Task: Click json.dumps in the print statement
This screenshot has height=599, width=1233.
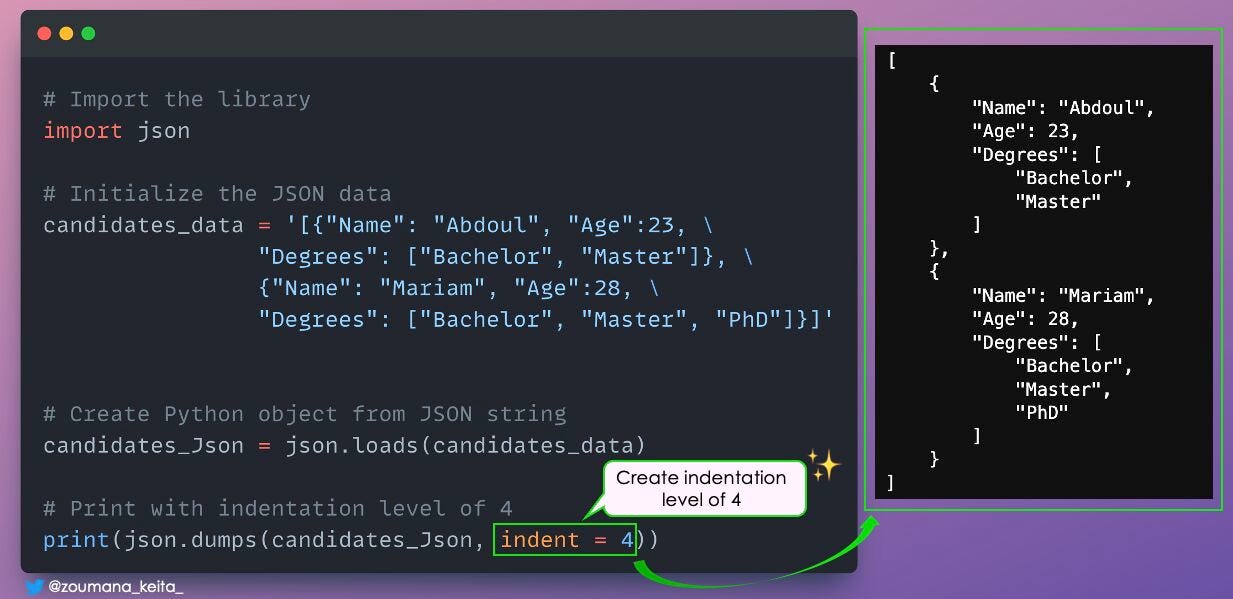Action: point(190,540)
